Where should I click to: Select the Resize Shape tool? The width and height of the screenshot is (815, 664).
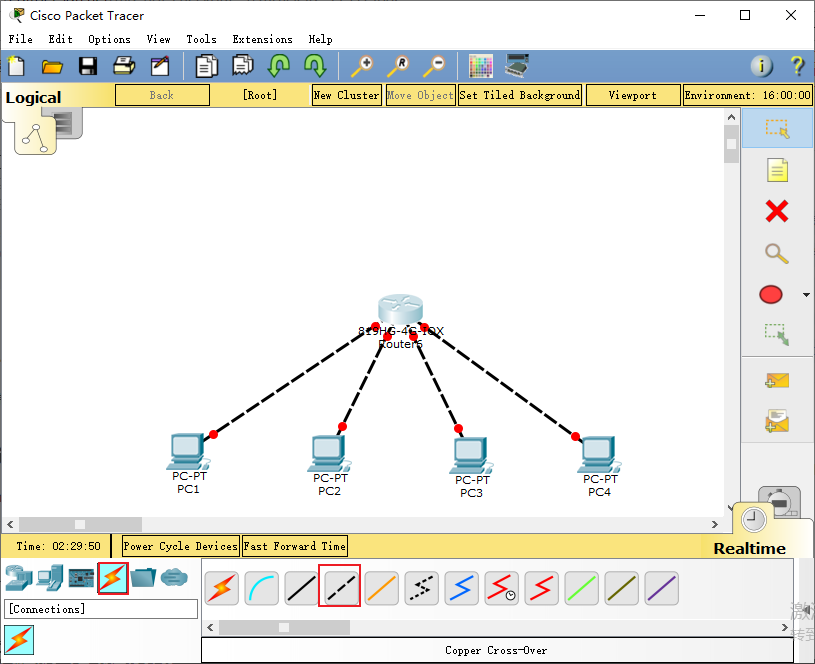[x=777, y=335]
